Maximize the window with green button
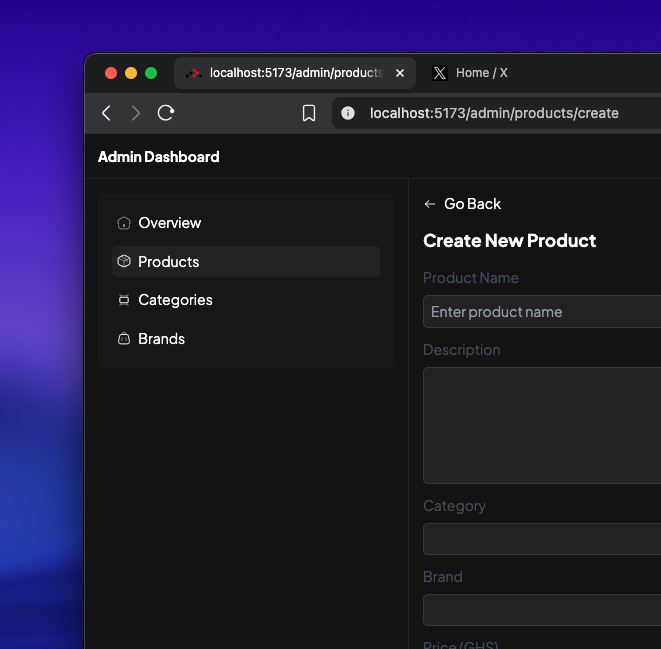Screen dimensions: 661x649 click(151, 73)
